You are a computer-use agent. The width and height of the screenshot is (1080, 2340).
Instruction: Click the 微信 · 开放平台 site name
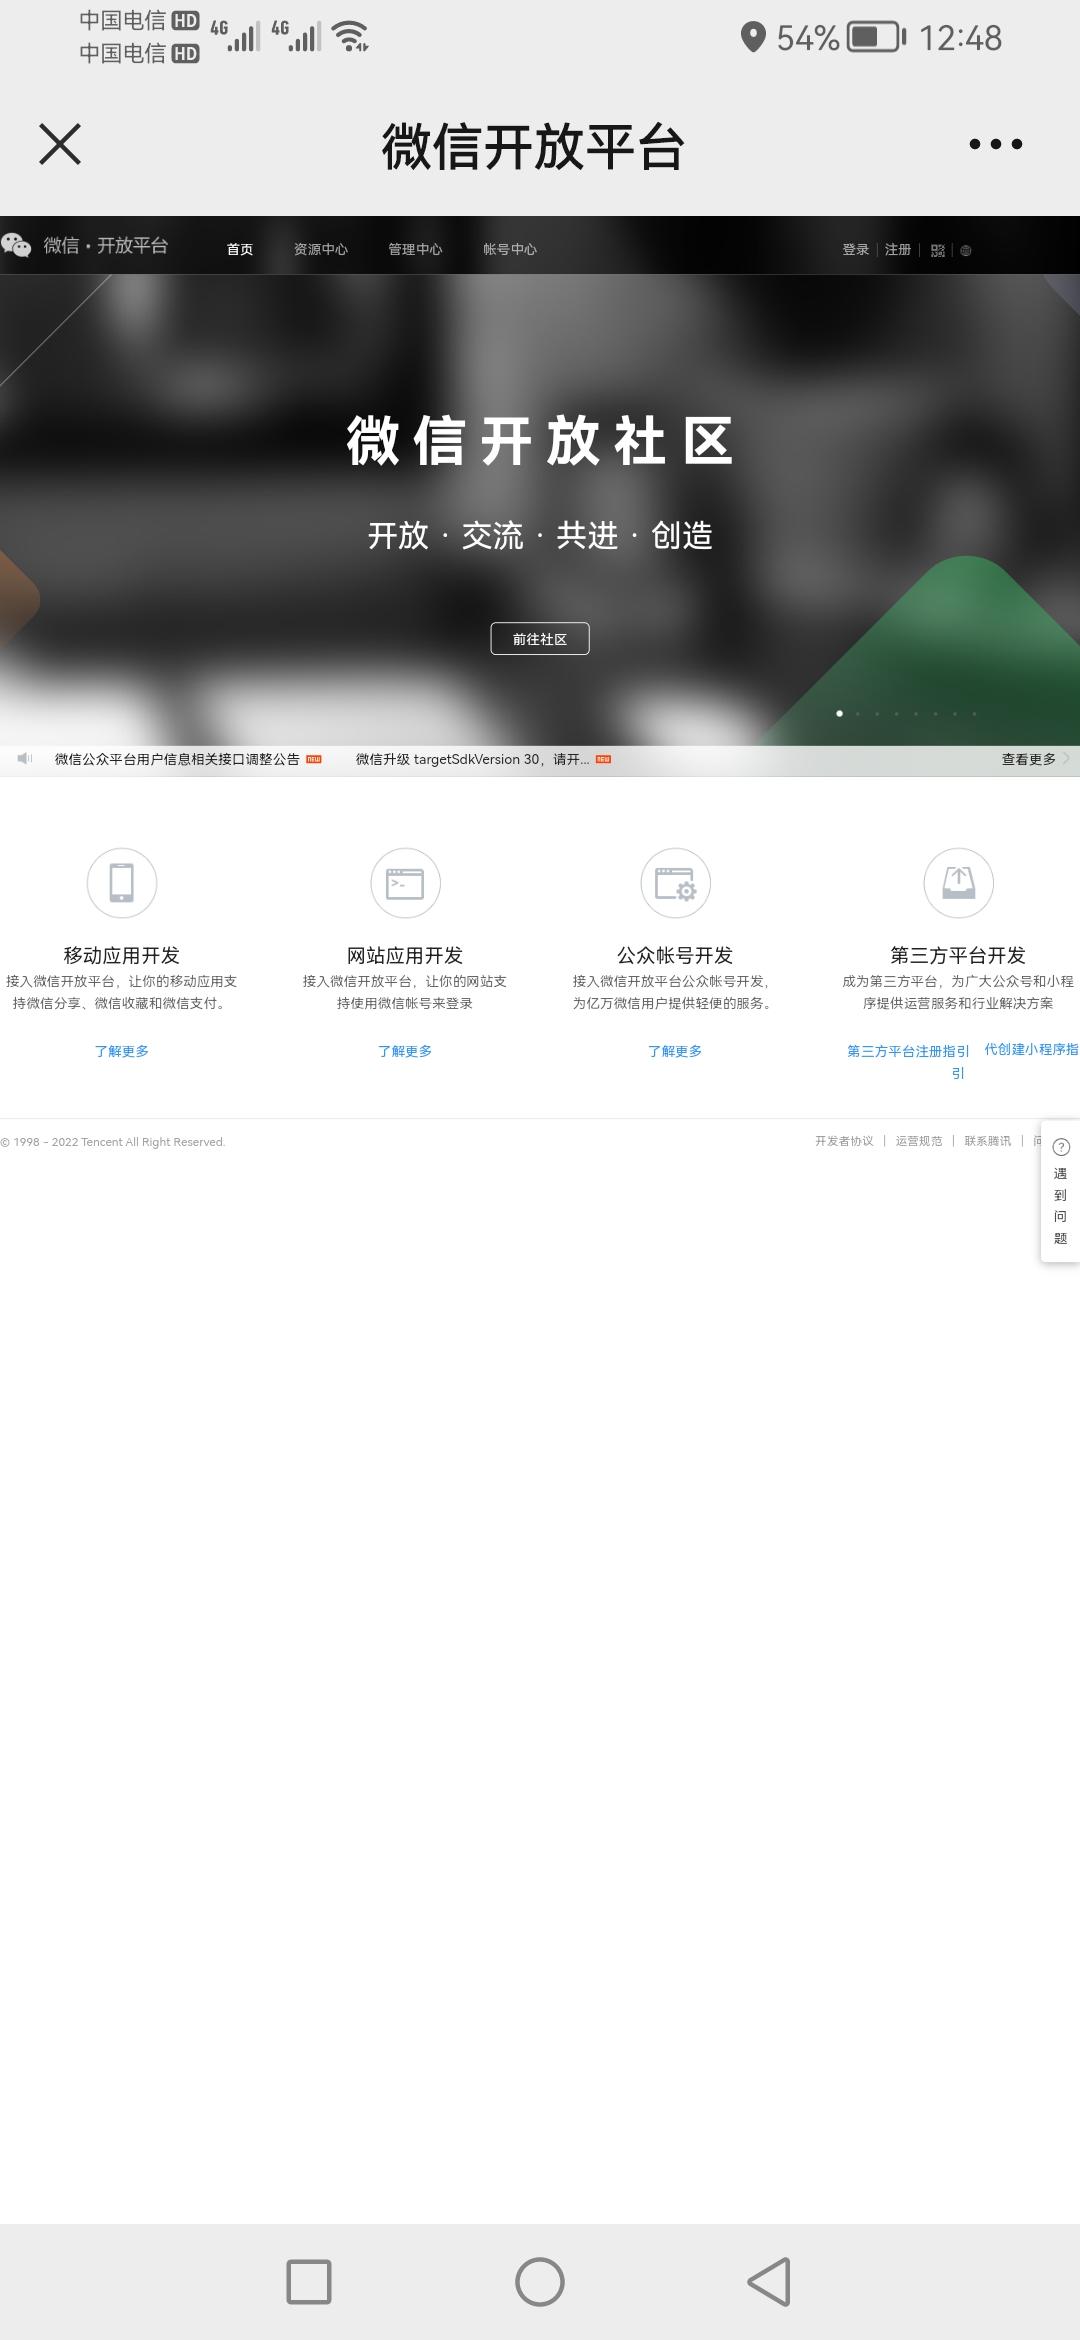pyautogui.click(x=105, y=245)
